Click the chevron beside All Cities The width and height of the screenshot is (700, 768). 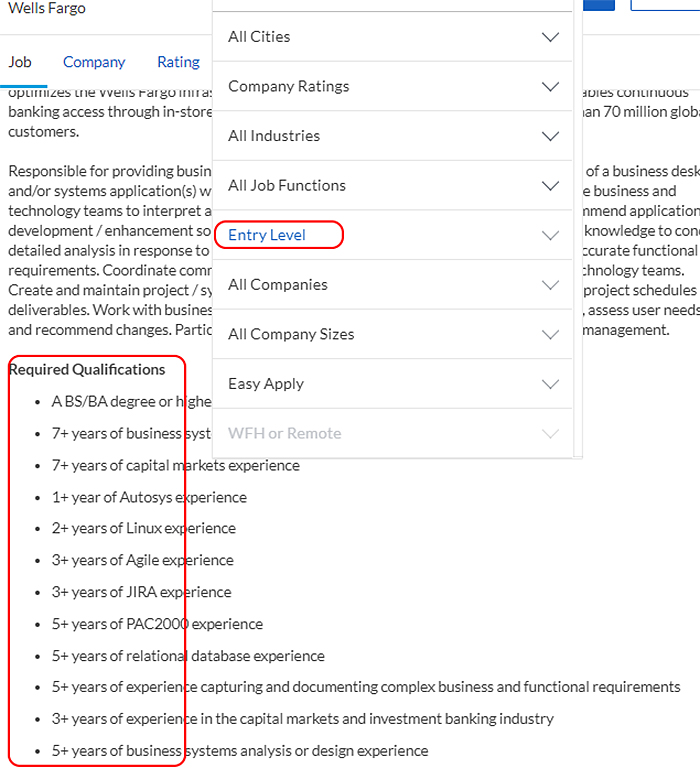549,37
